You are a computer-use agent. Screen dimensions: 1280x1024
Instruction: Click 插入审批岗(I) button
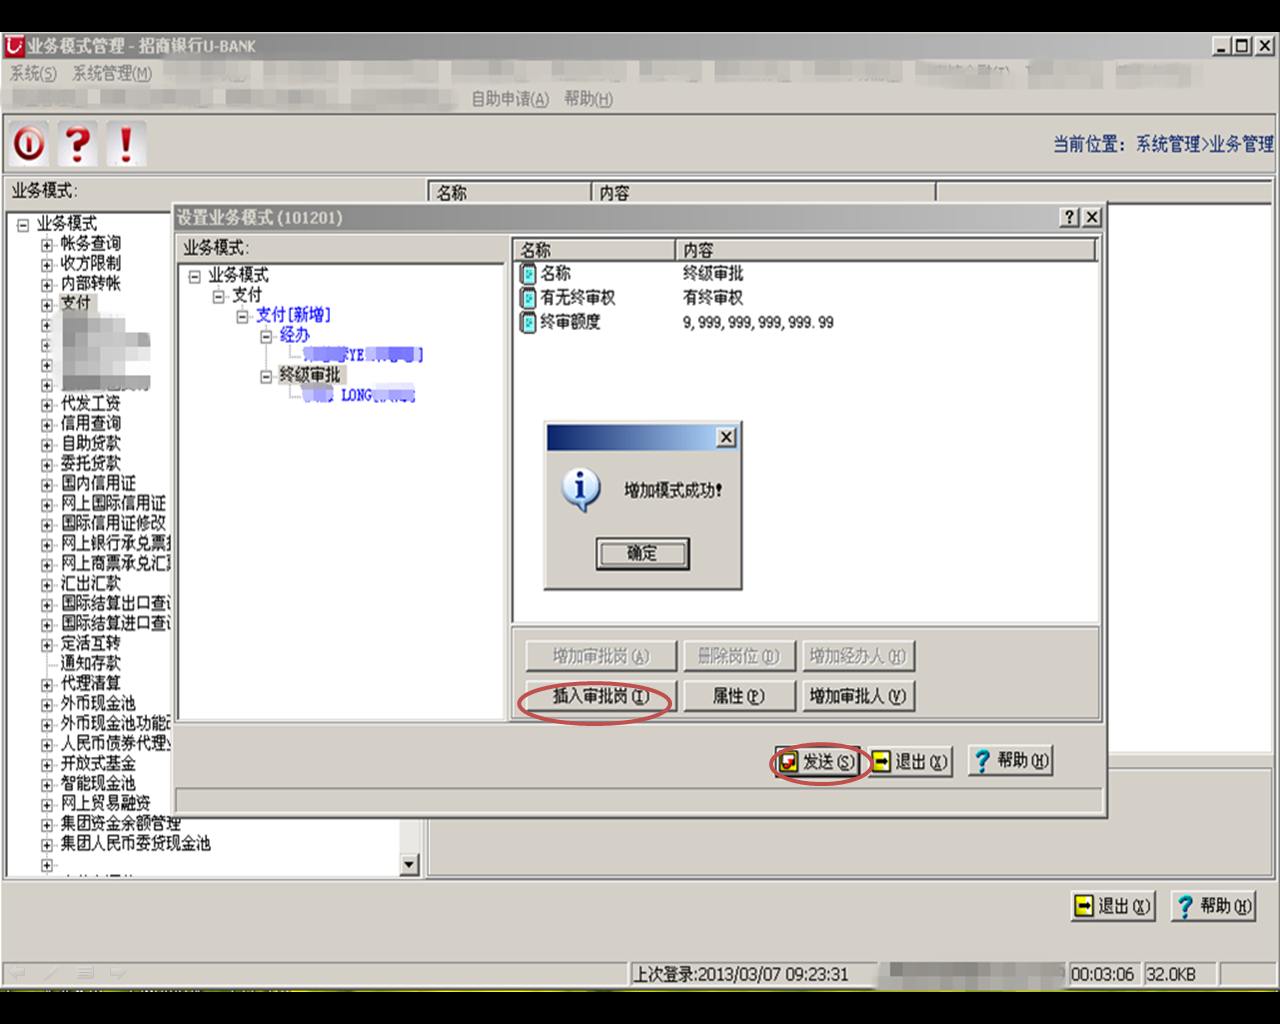(x=601, y=696)
